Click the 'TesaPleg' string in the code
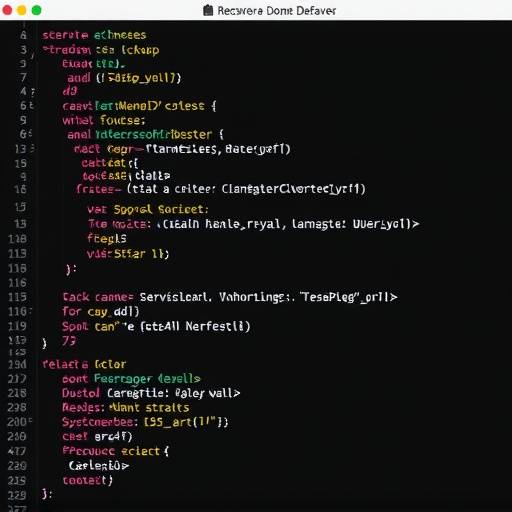Image resolution: width=512 pixels, height=512 pixels. tap(330, 297)
